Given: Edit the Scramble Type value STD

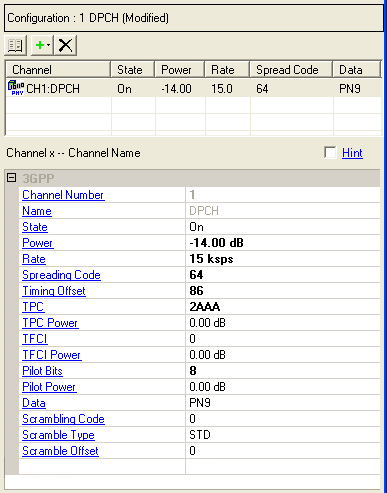Looking at the screenshot, I should (x=283, y=435).
